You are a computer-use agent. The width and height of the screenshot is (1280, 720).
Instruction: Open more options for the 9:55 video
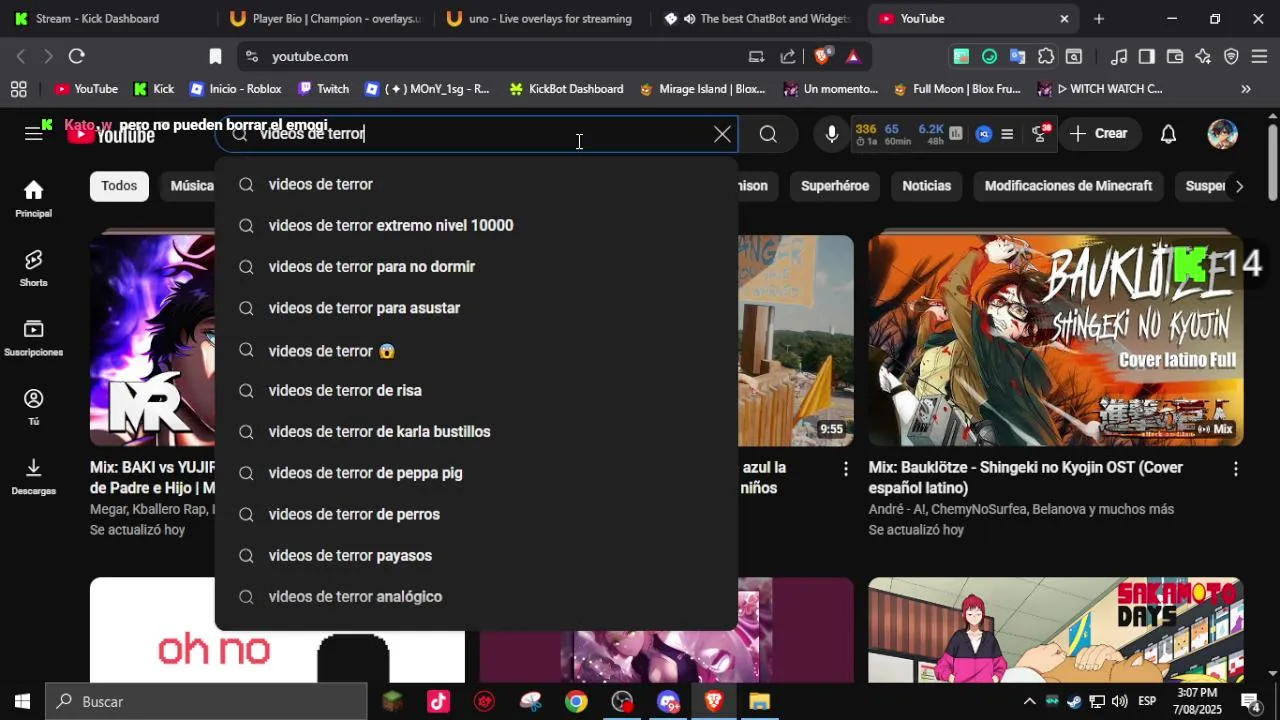click(845, 468)
